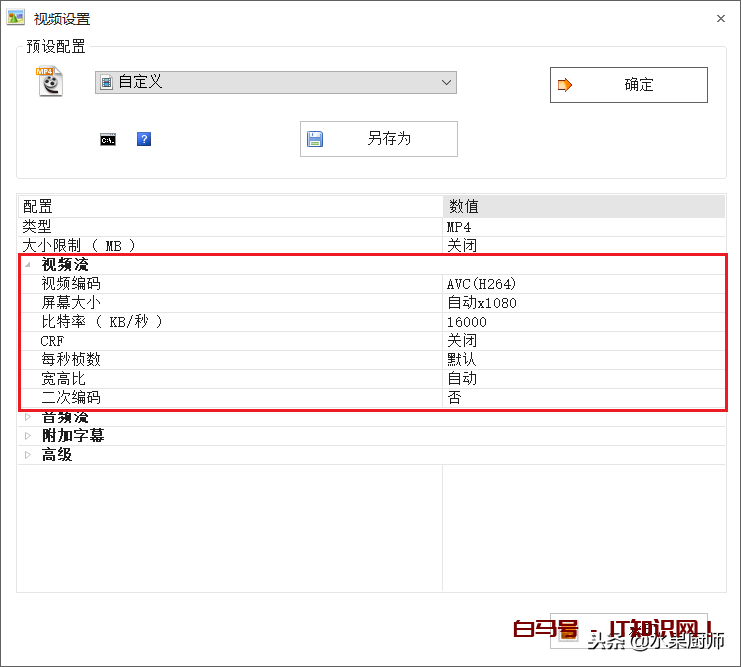Screen dimensions: 741x667
Task: Click the 默认 frame rate value
Action: coord(462,360)
